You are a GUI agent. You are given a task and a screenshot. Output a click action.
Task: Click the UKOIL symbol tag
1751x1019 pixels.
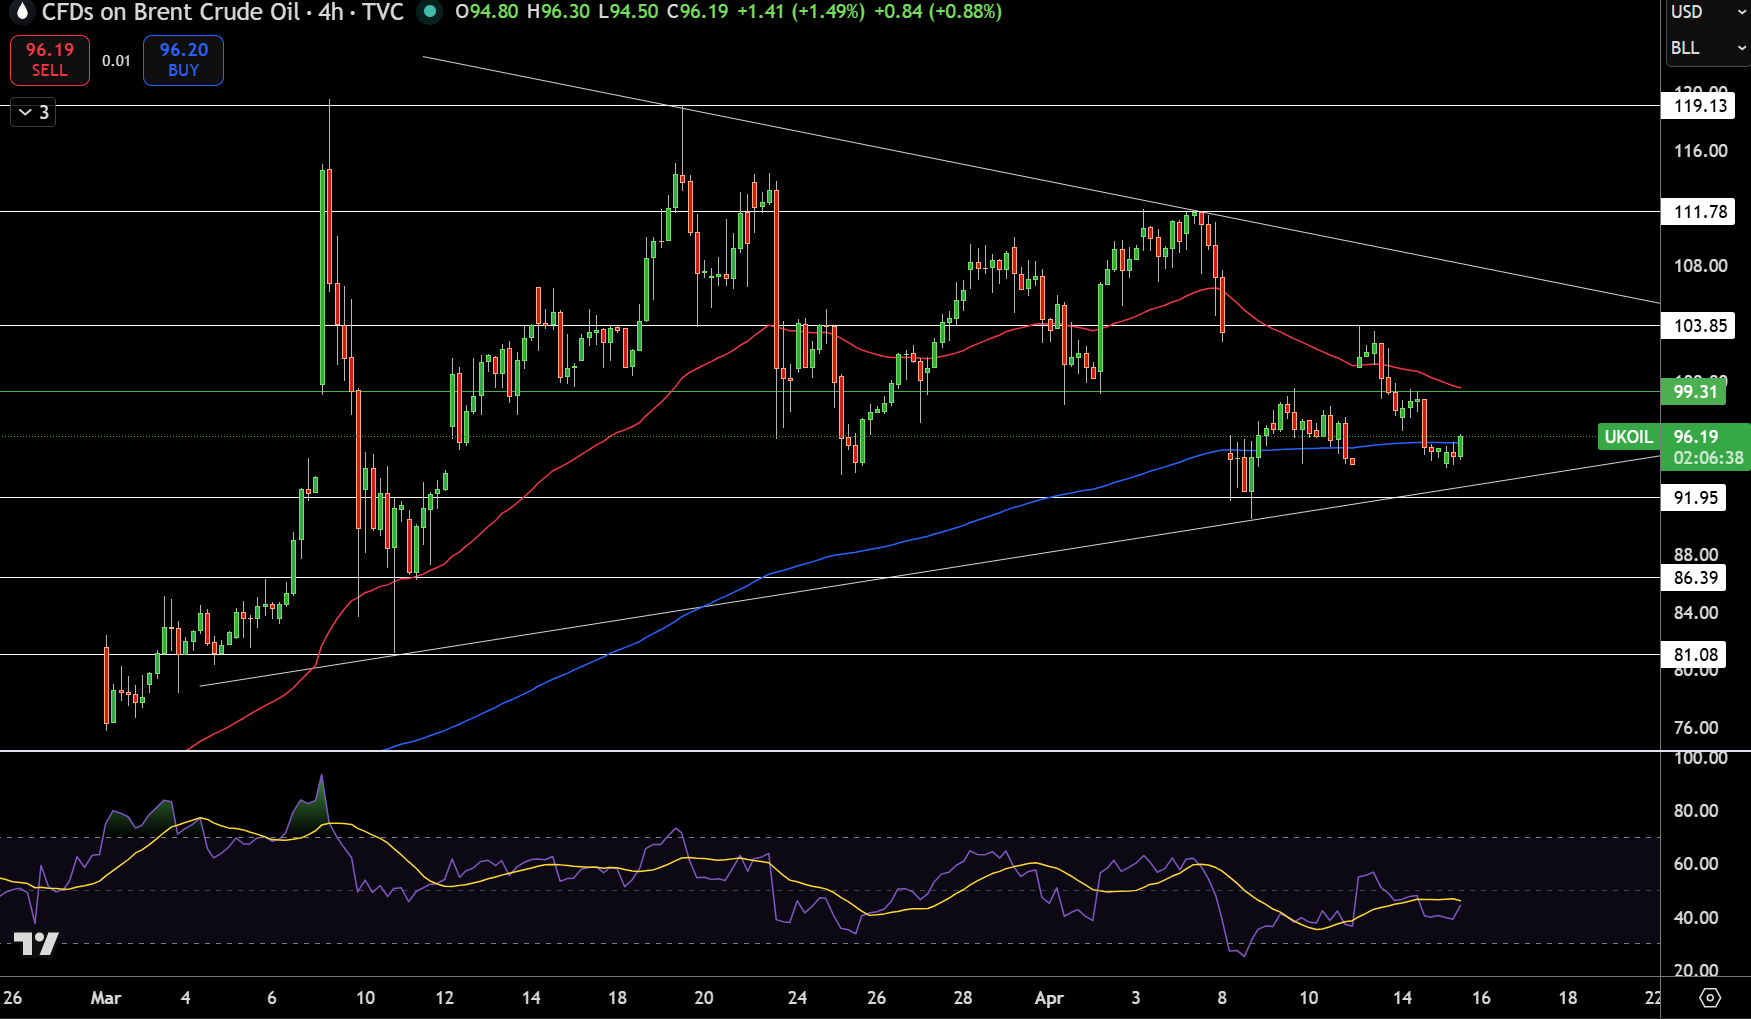(1628, 437)
